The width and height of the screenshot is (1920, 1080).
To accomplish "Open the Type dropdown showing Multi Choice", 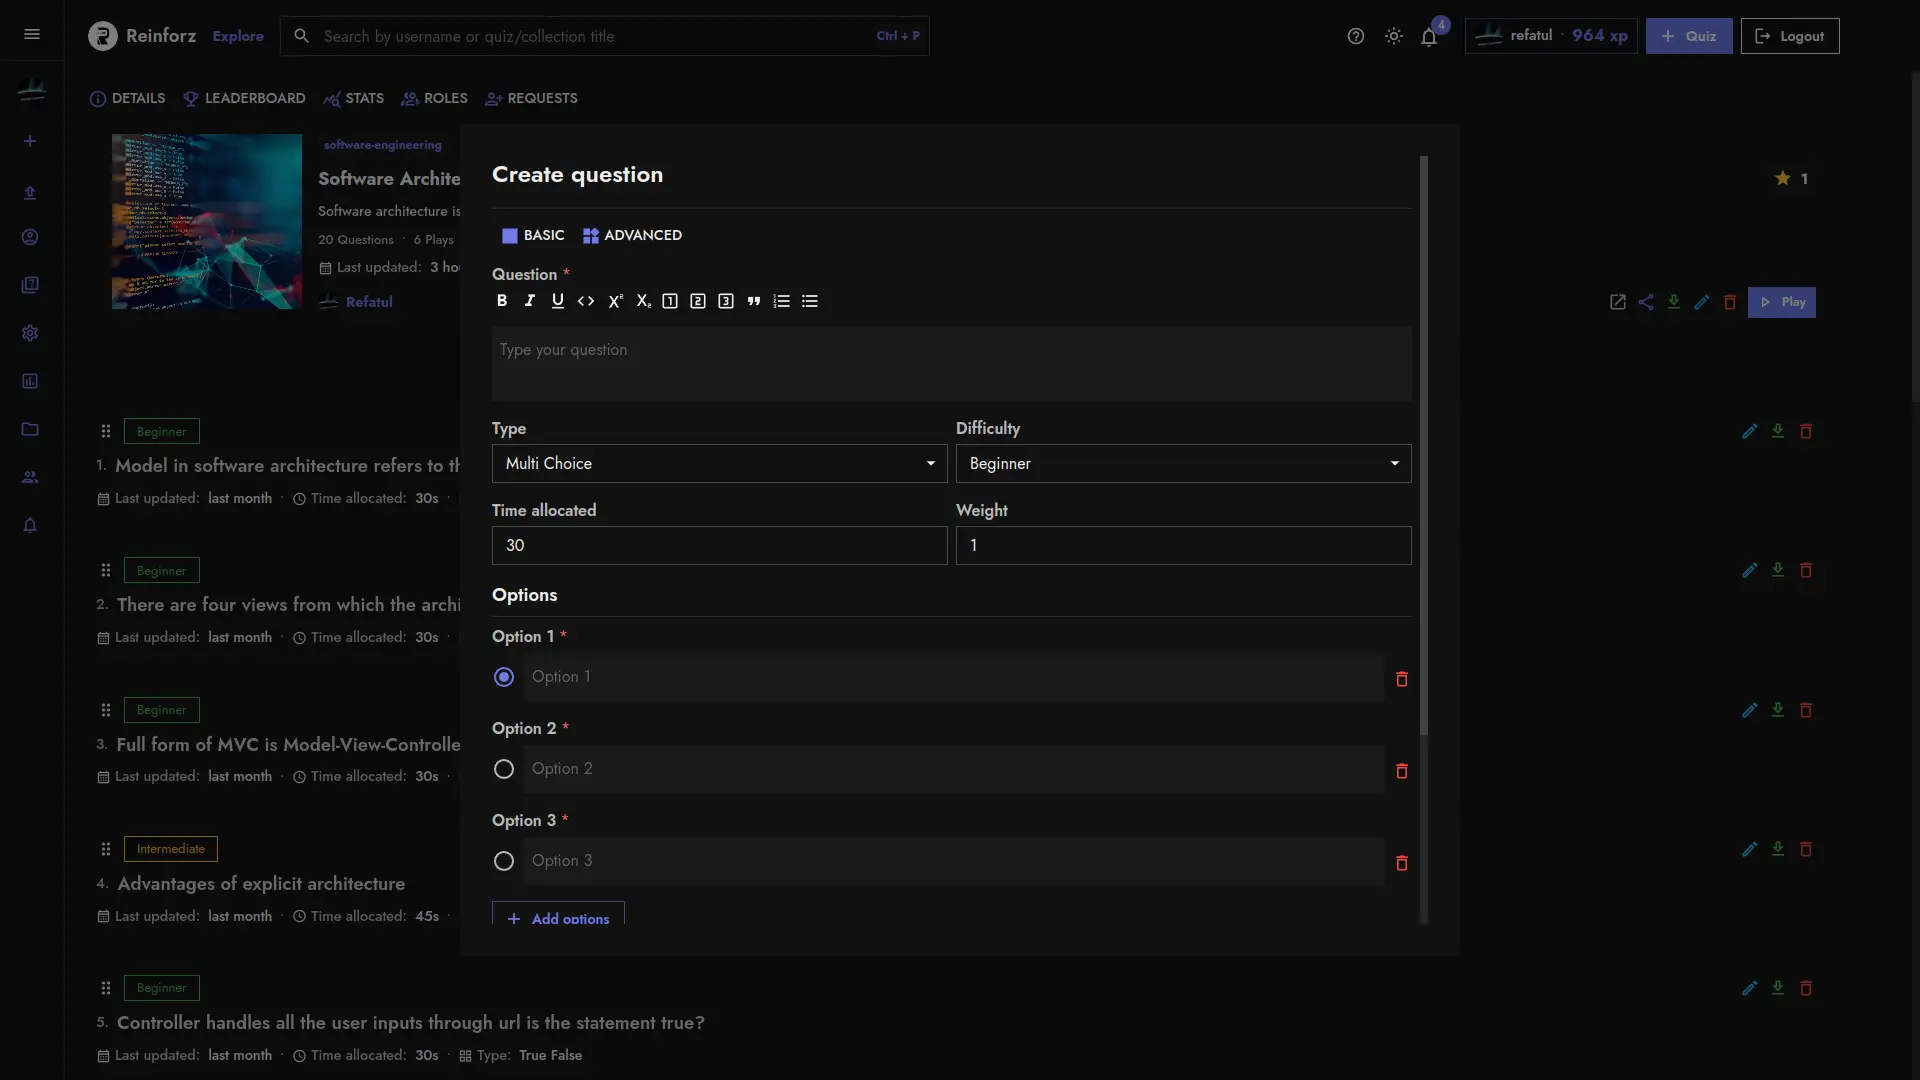I will pyautogui.click(x=719, y=464).
